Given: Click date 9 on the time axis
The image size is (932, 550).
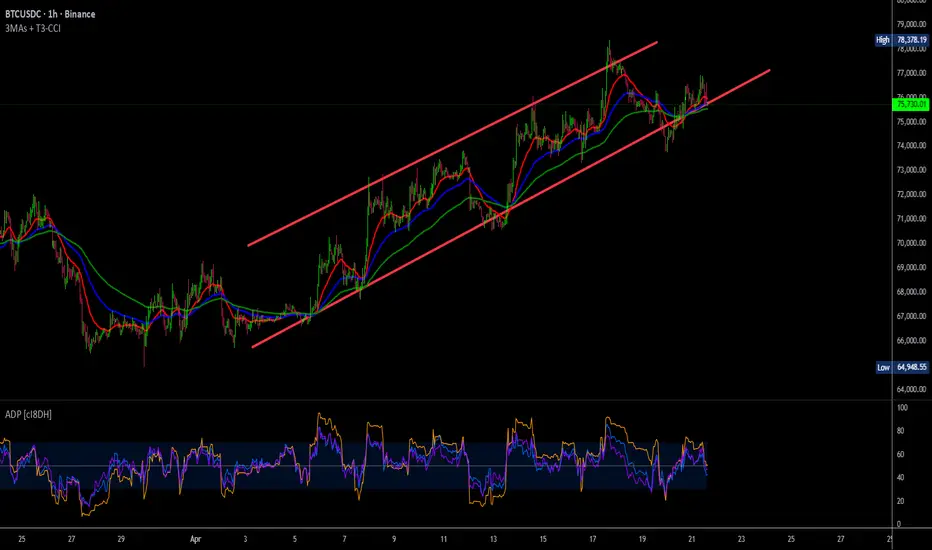Looking at the screenshot, I should pyautogui.click(x=394, y=539).
